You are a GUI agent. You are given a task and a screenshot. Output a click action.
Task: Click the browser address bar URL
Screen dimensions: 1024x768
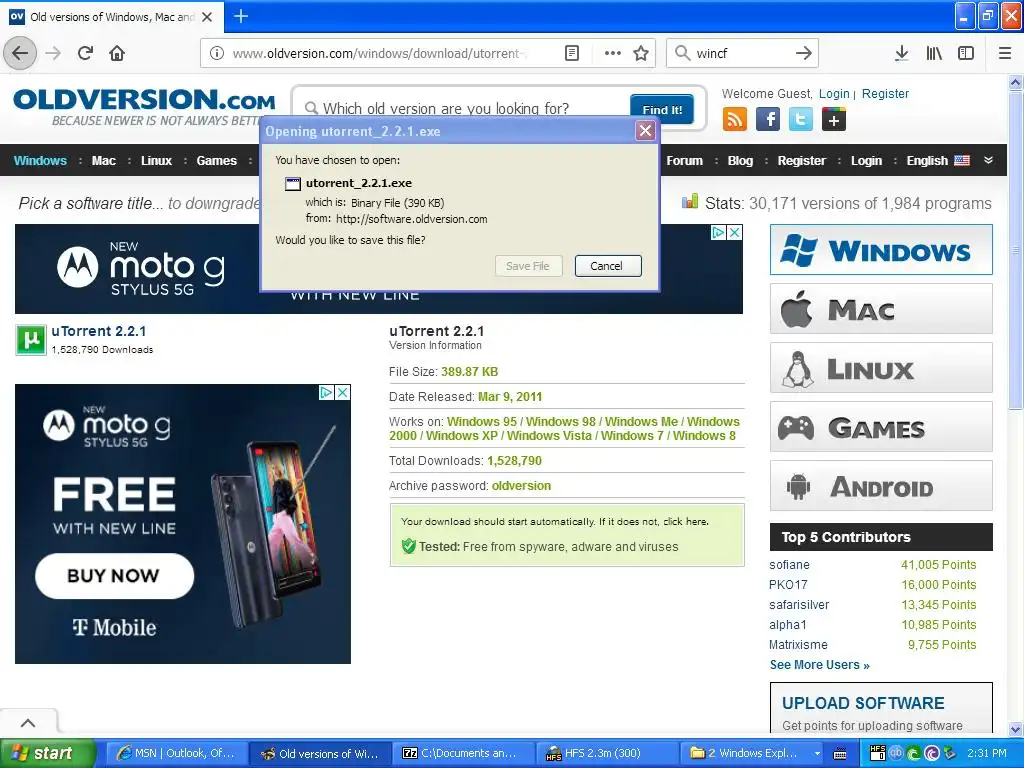379,53
